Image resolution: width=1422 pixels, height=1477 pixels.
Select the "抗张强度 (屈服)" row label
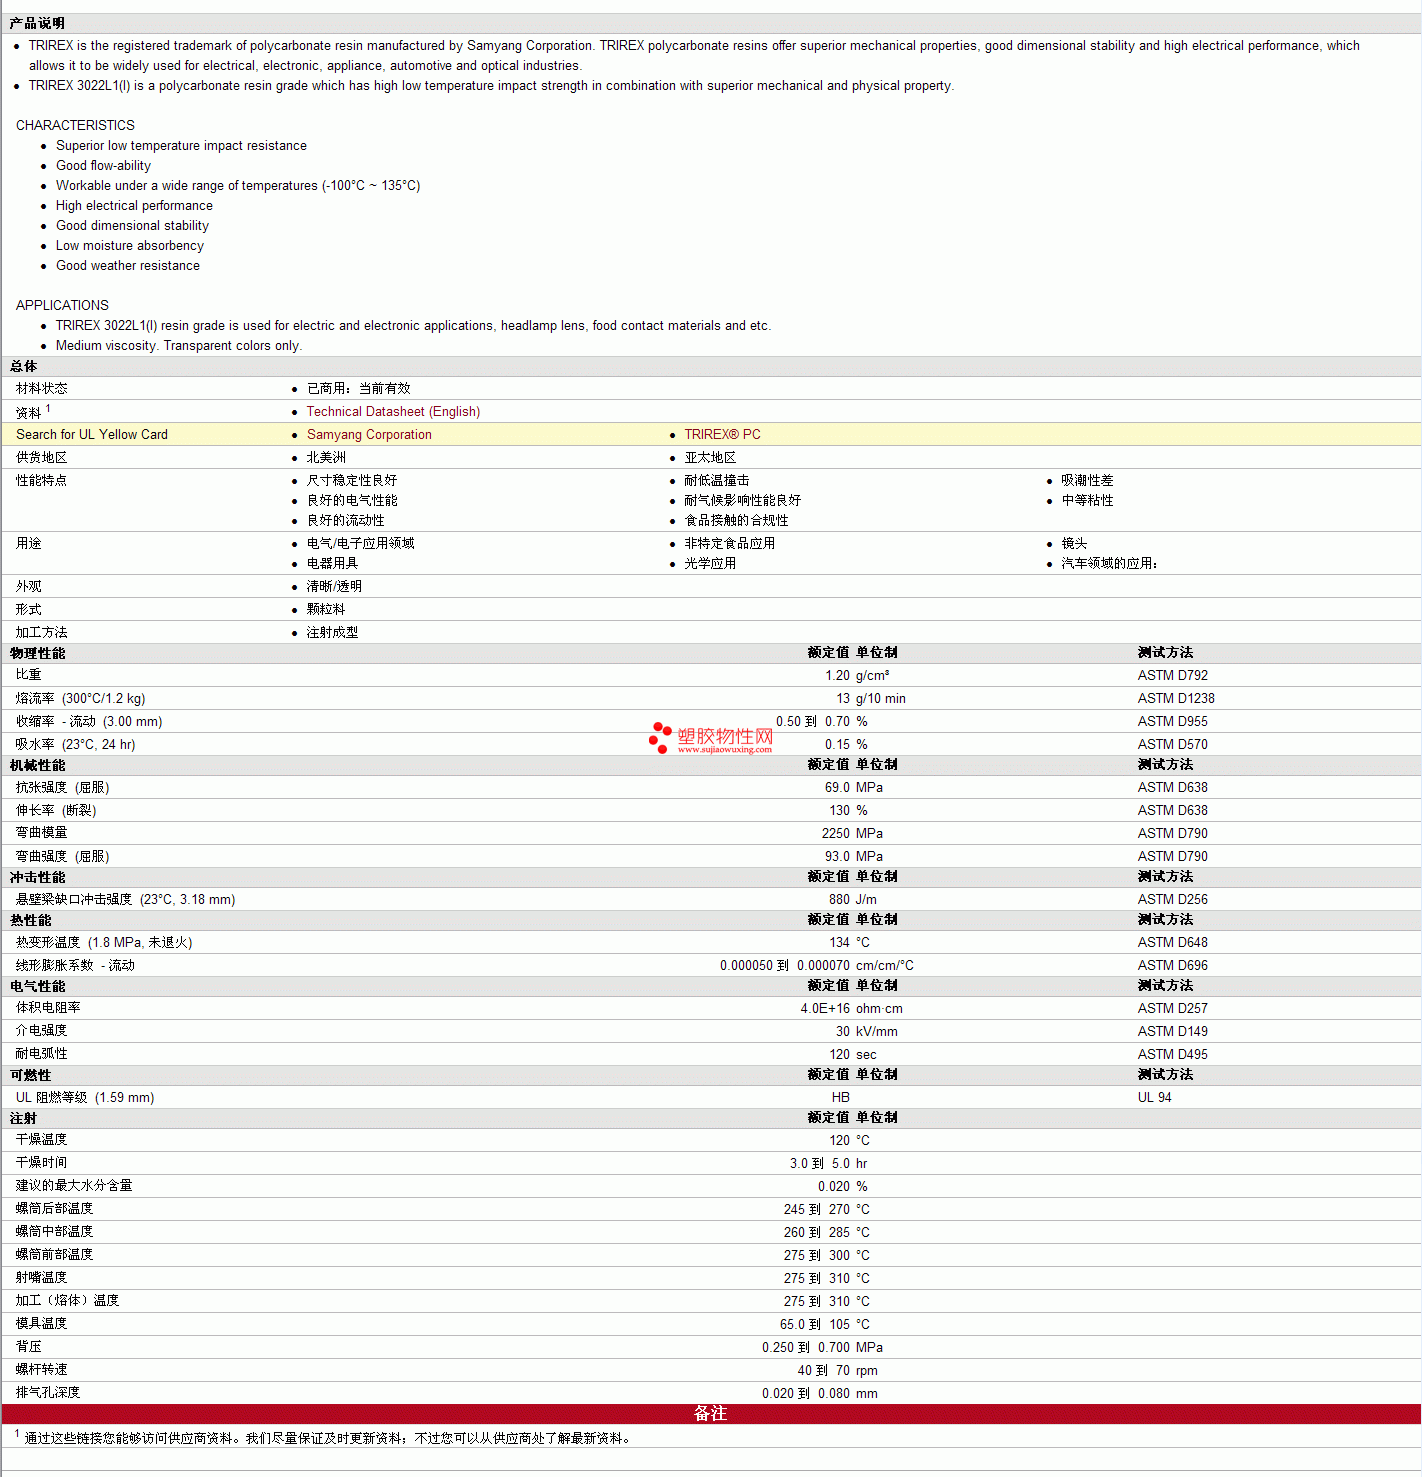tap(63, 788)
